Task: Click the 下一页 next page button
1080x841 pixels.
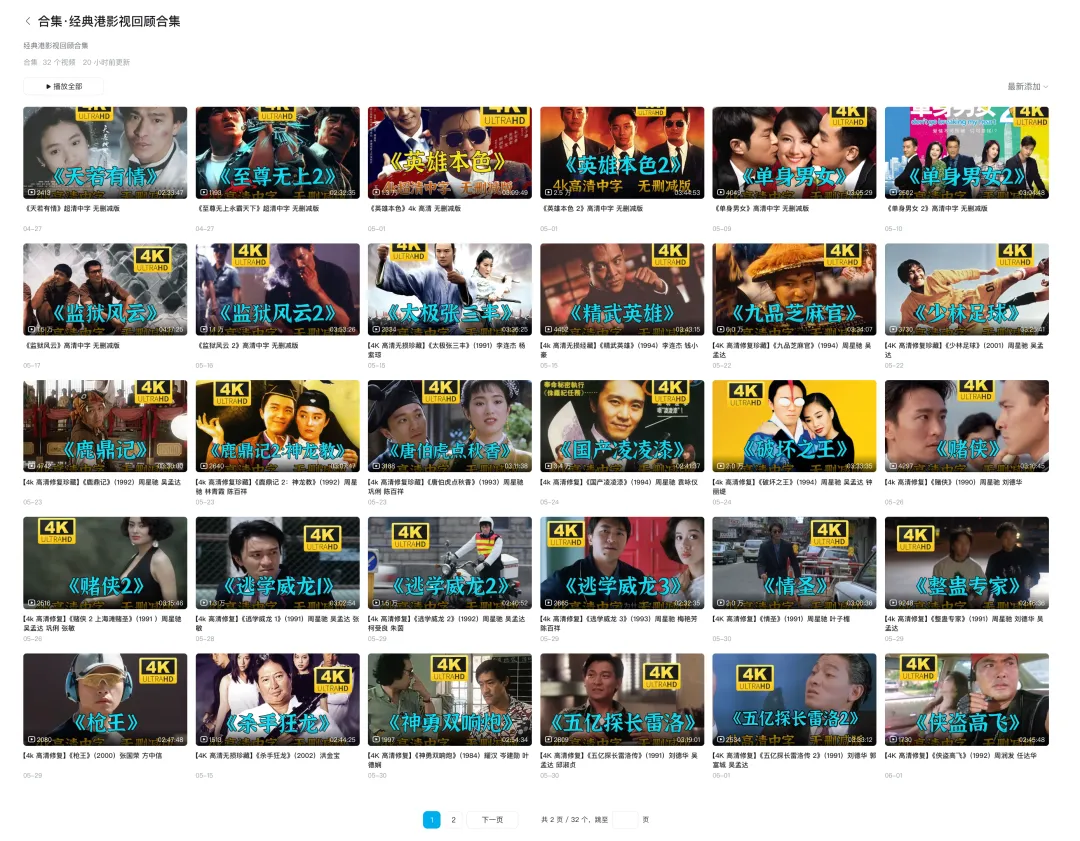Action: 492,820
